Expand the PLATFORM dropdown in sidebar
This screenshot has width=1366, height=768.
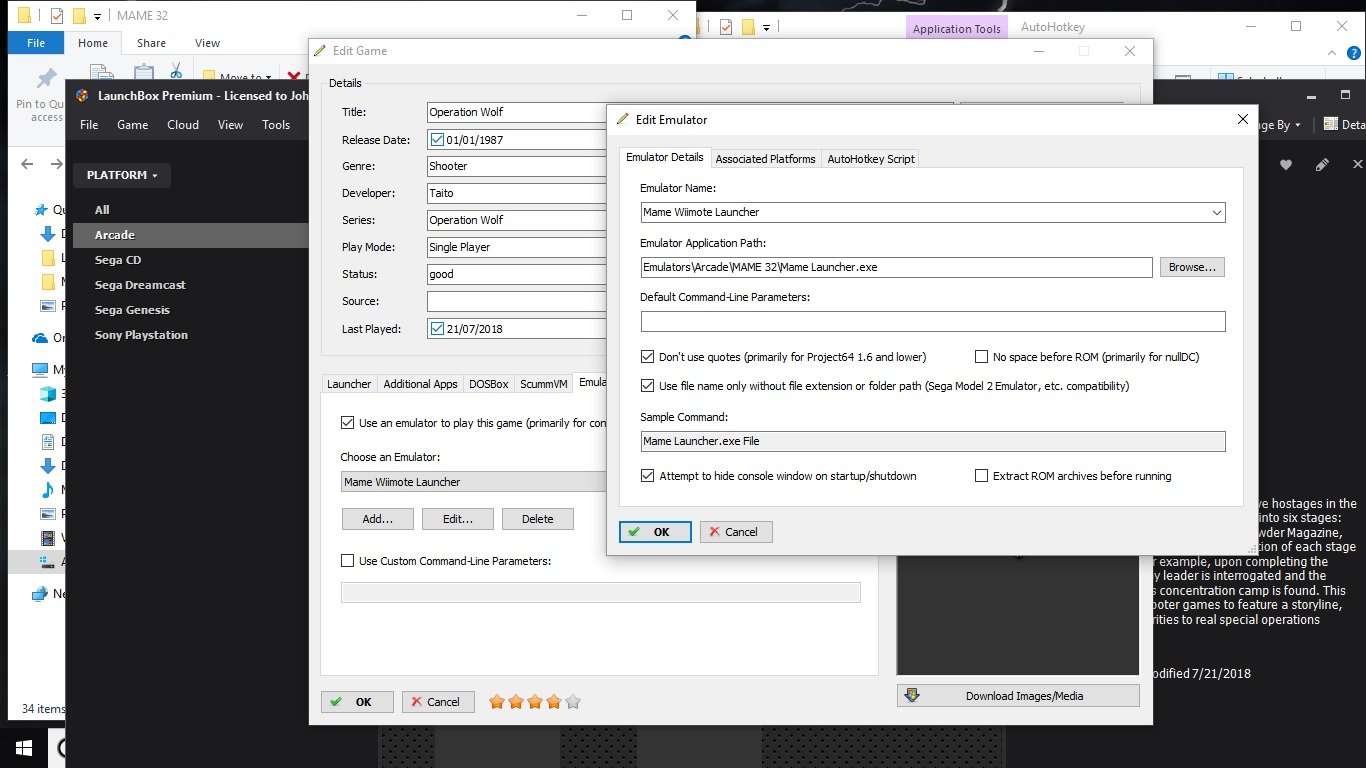coord(122,175)
